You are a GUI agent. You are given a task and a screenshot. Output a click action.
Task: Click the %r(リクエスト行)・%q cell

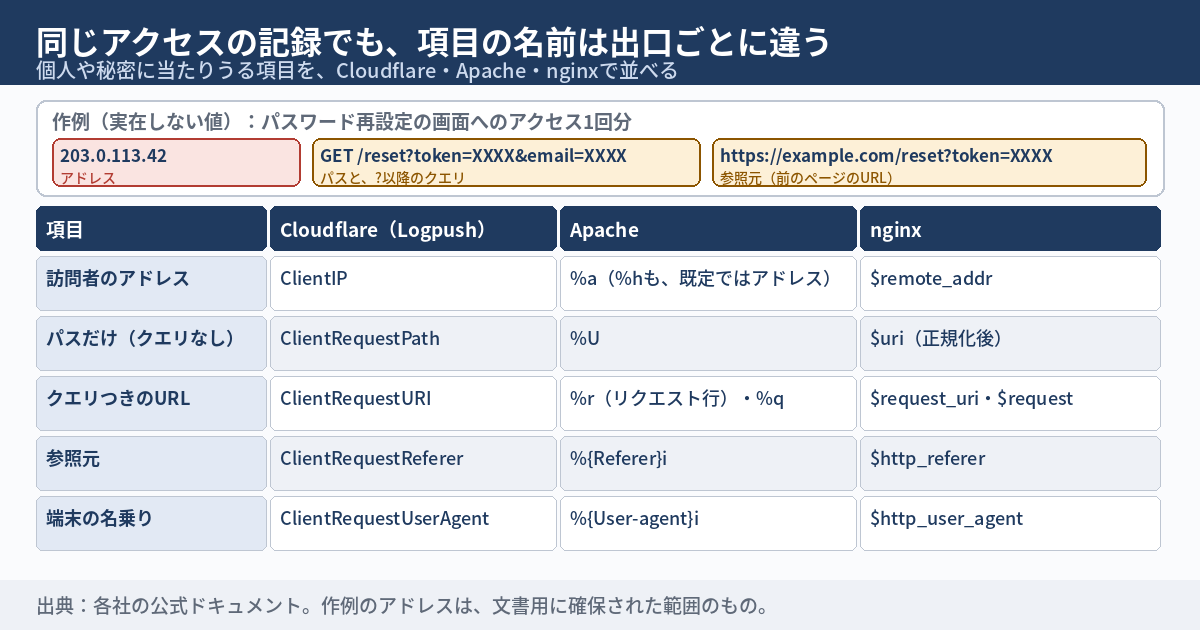pos(708,403)
